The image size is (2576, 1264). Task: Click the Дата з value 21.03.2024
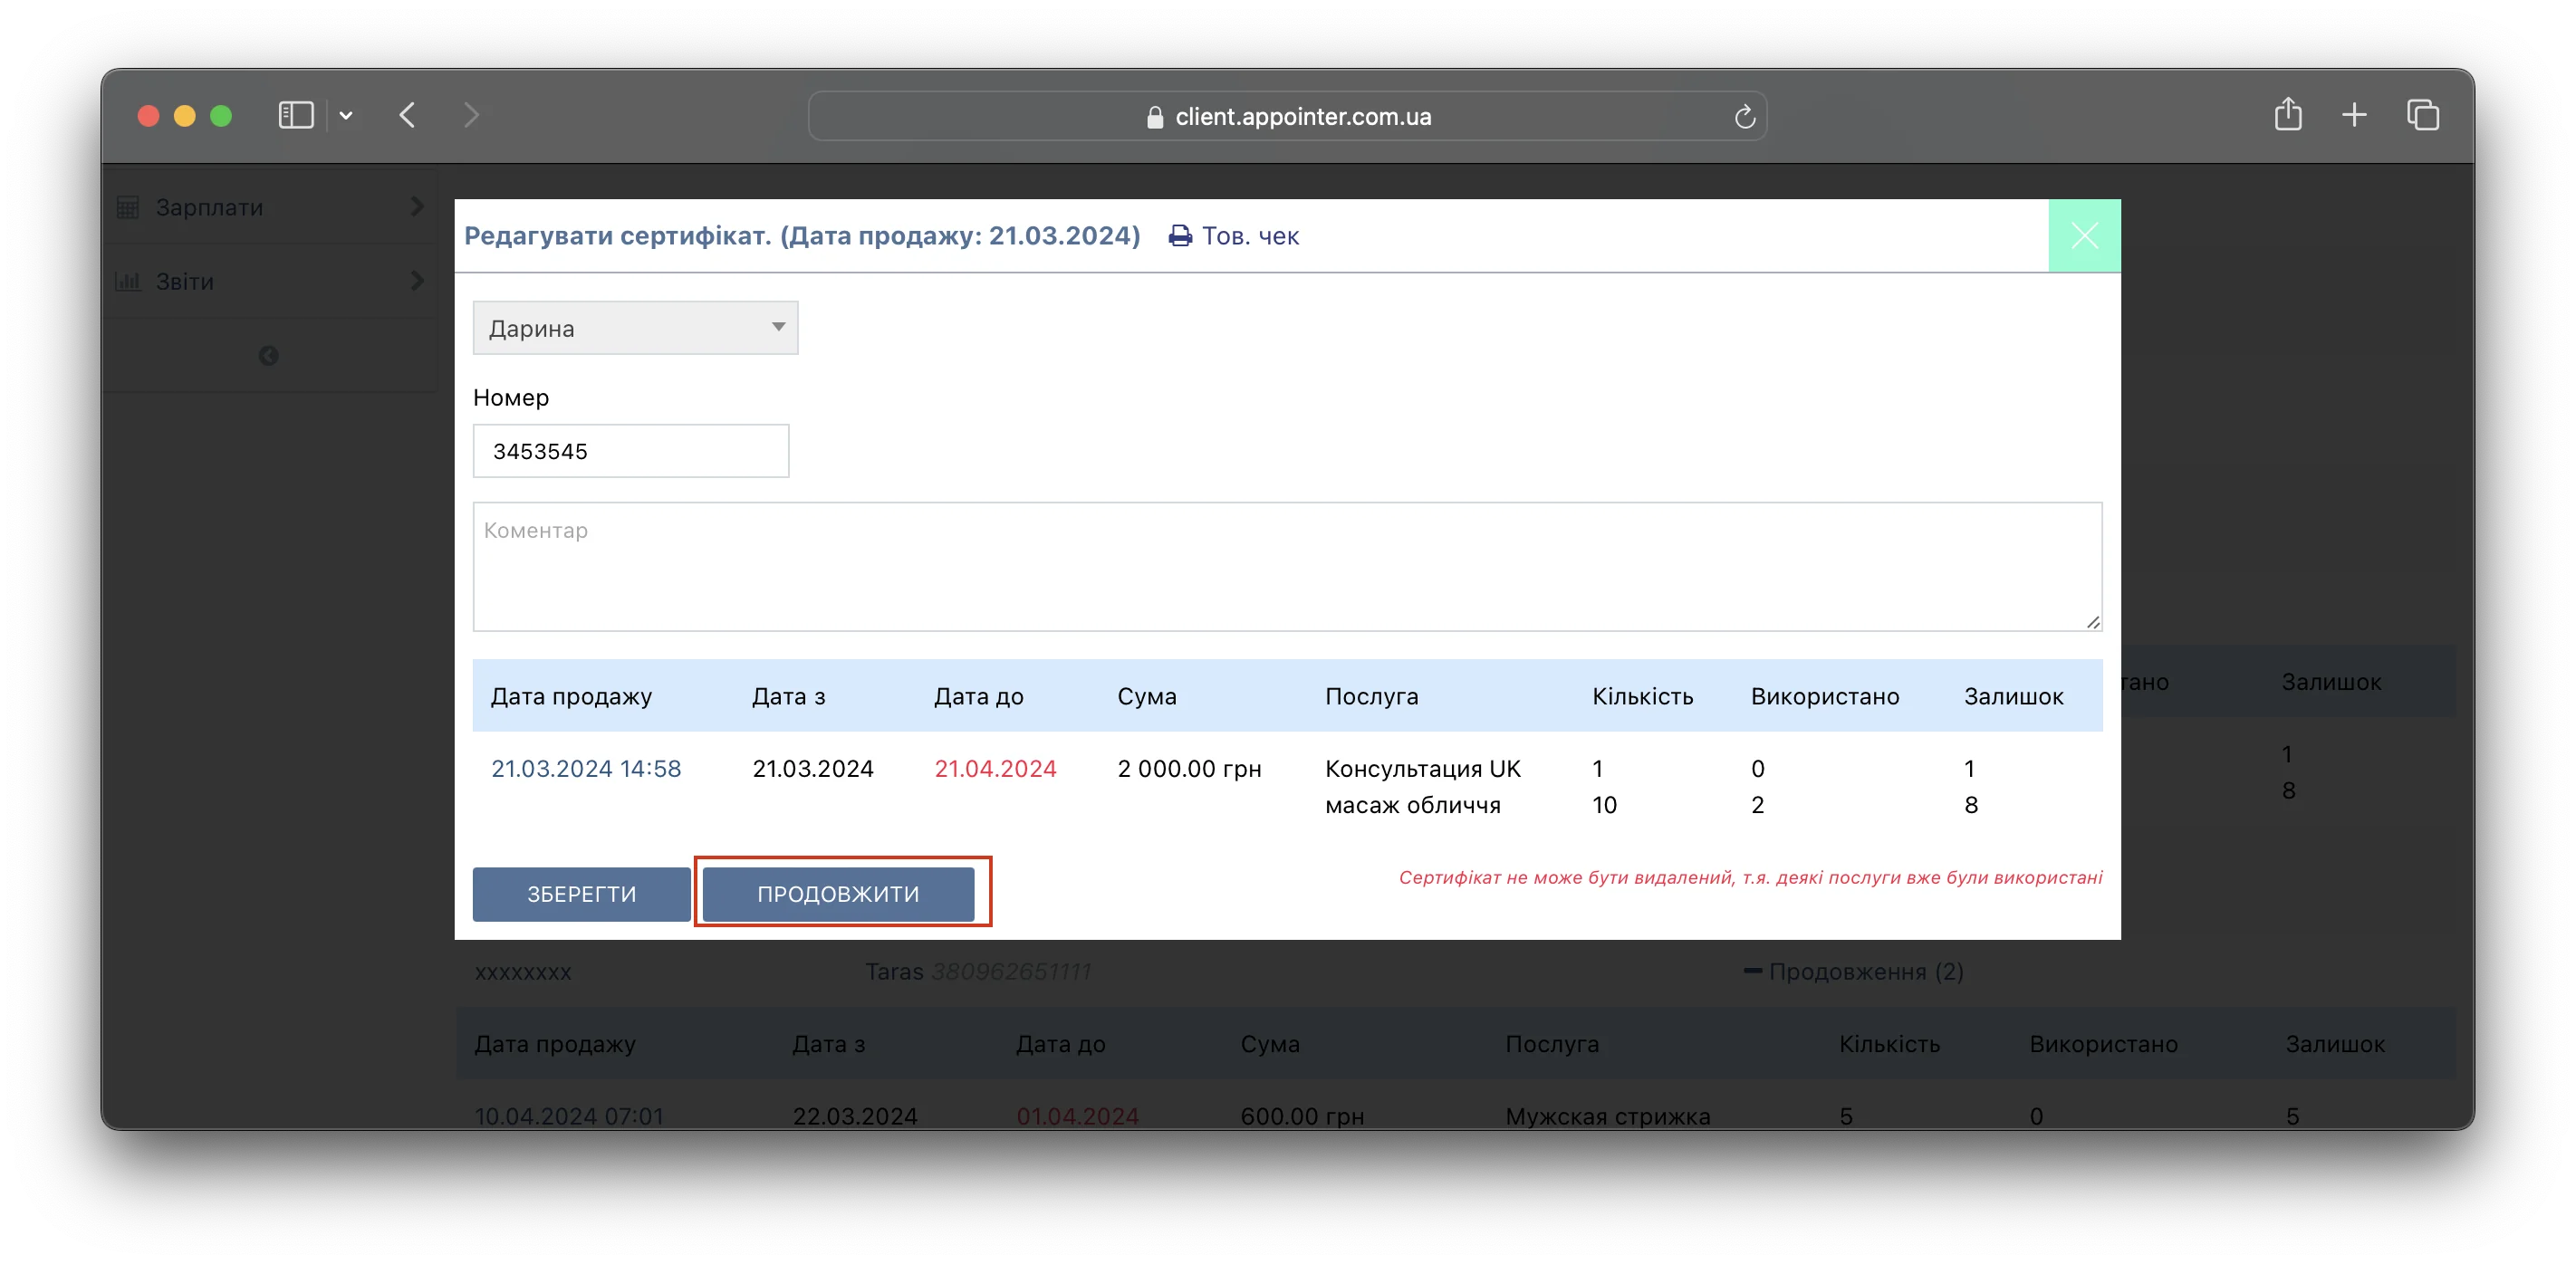pyautogui.click(x=813, y=769)
